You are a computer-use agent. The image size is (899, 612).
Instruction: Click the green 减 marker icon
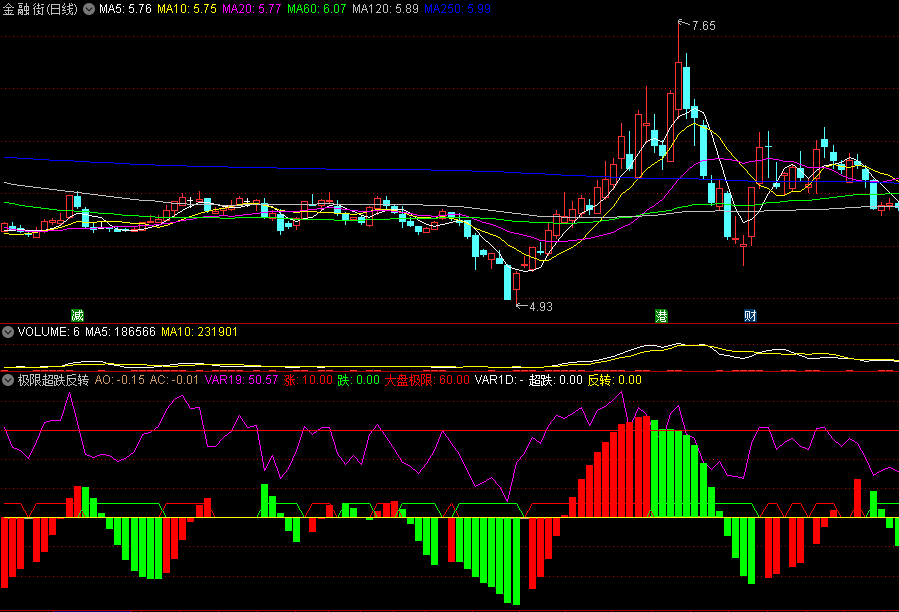[77, 315]
